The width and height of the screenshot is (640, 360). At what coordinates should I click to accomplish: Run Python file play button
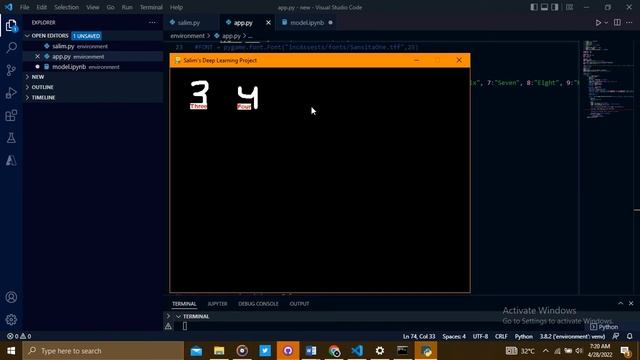pos(598,23)
